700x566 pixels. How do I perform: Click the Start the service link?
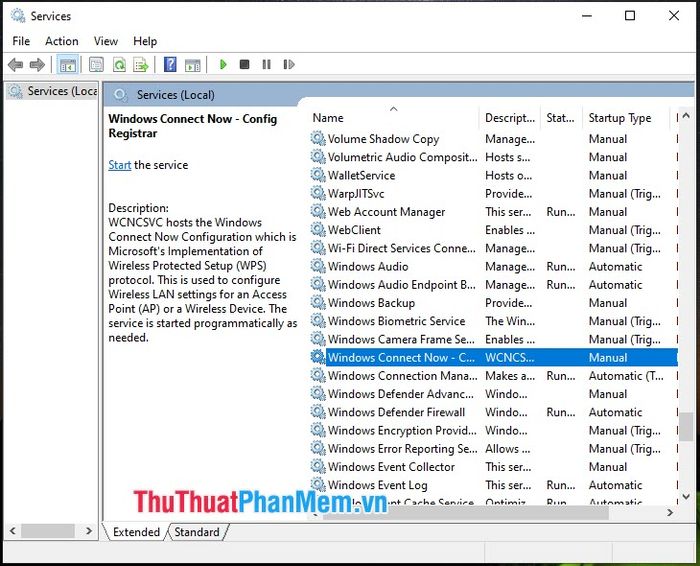click(120, 165)
